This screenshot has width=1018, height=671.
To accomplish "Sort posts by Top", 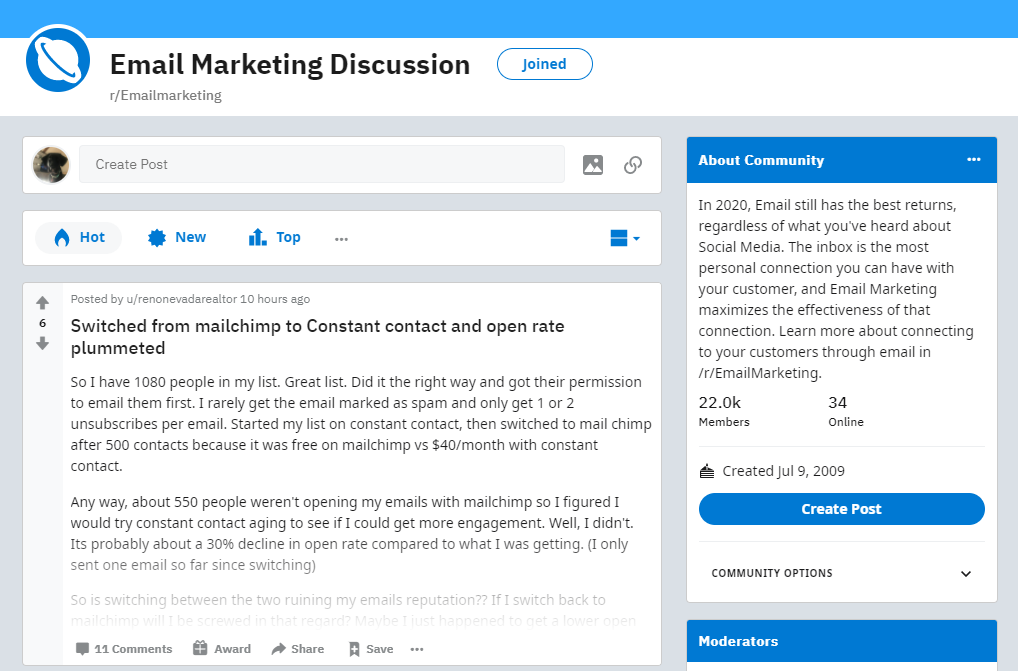I will [x=274, y=238].
